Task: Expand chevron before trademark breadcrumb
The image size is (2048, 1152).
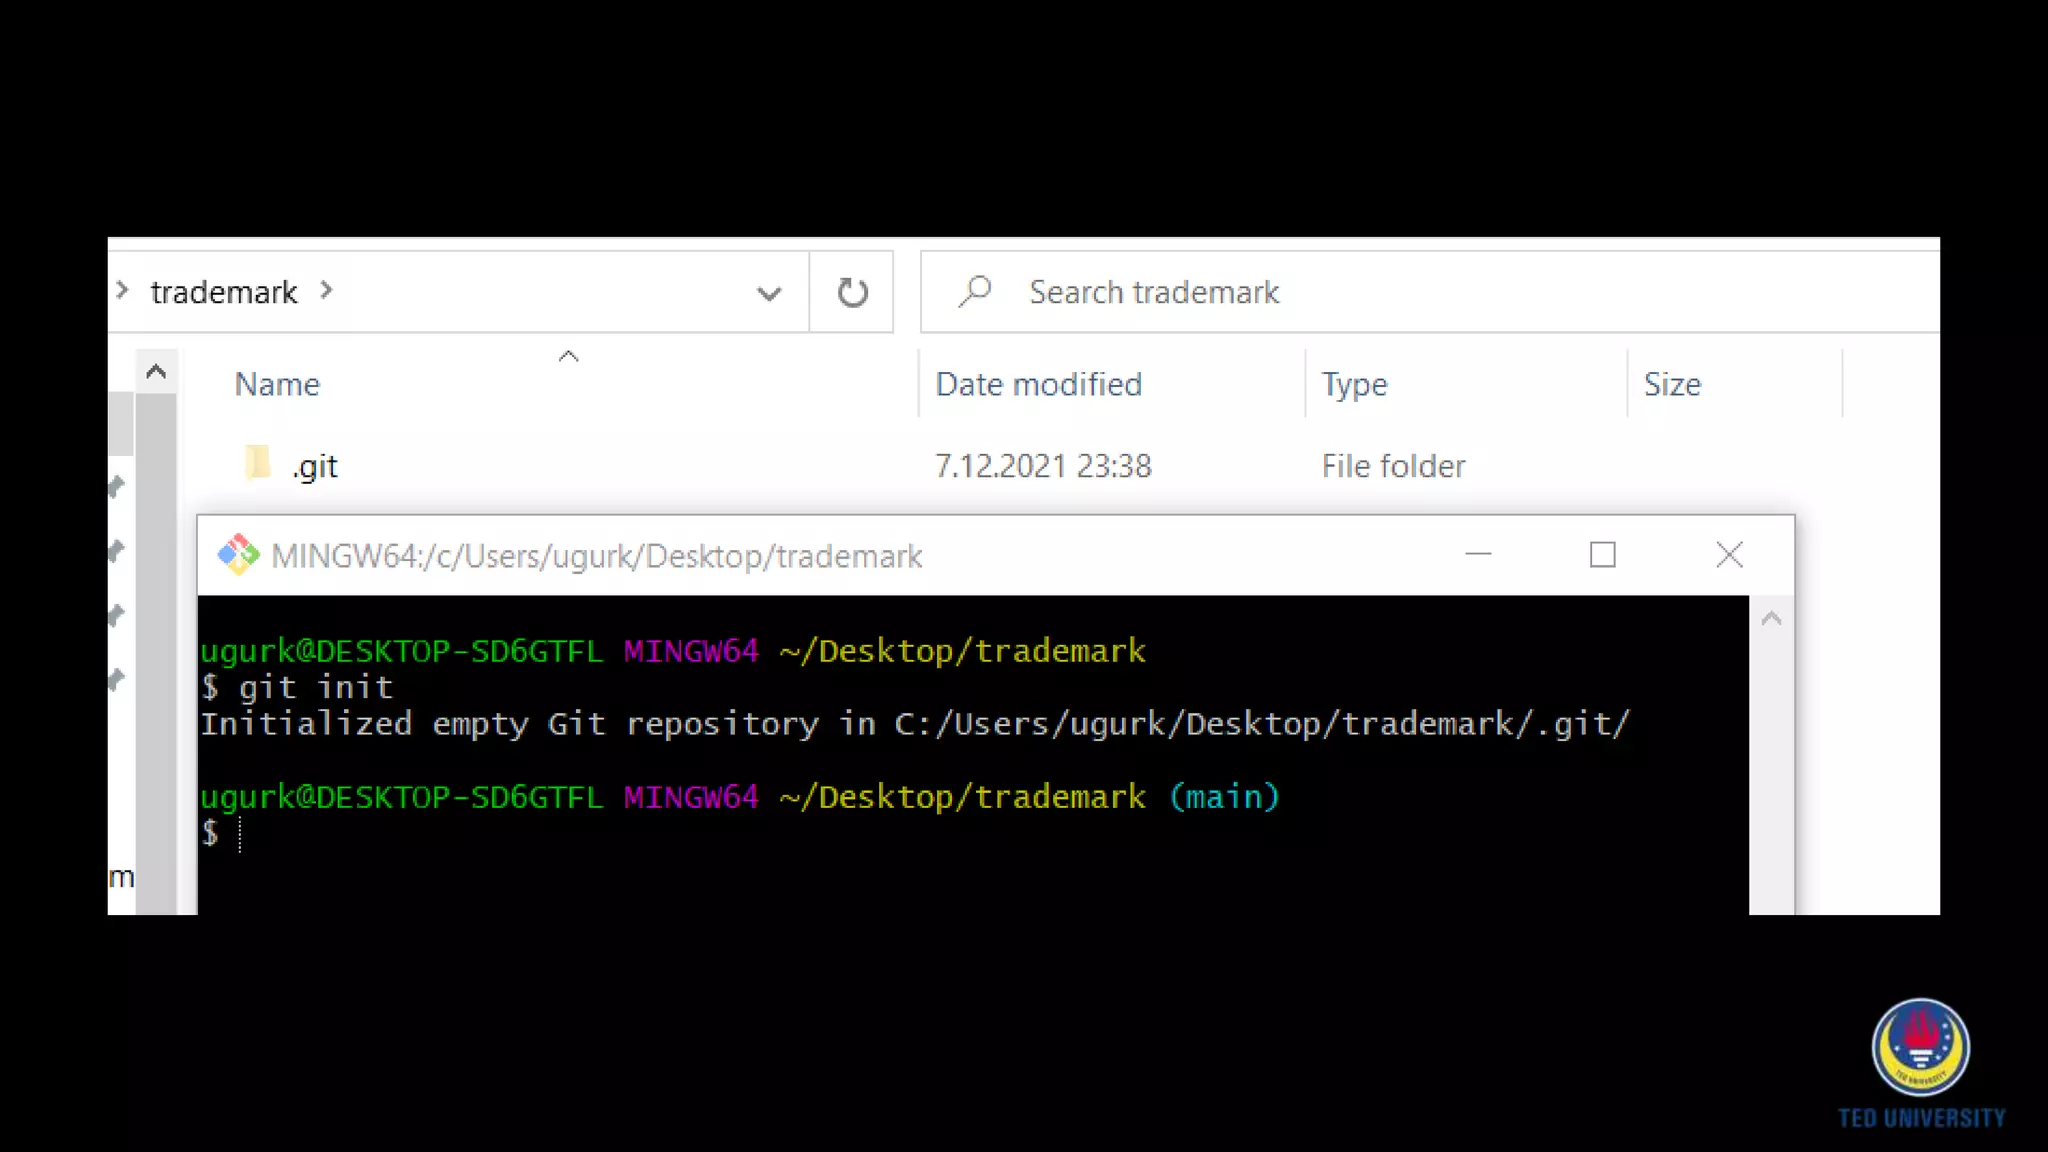Action: 122,291
